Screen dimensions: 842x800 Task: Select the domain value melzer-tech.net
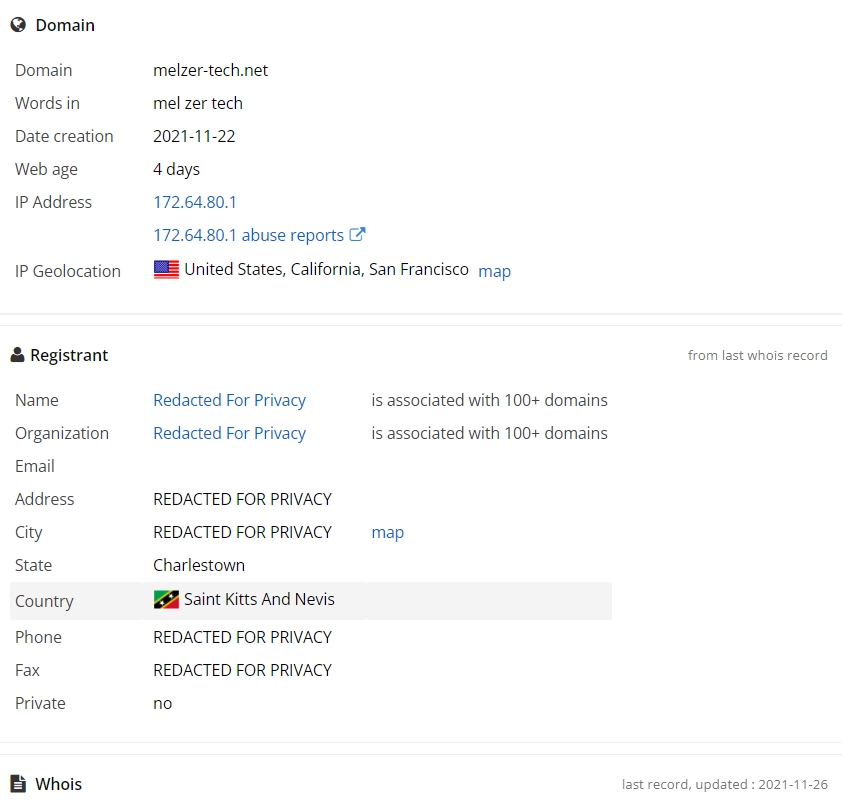(x=210, y=70)
